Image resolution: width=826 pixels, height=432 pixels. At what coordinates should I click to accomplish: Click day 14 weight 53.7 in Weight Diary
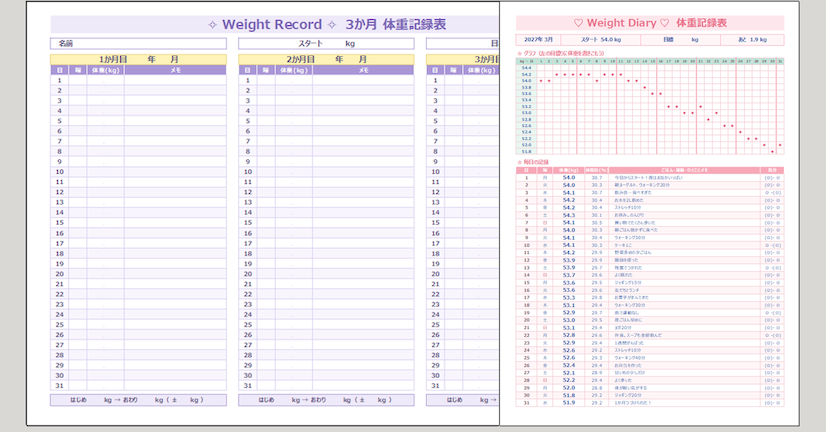point(569,275)
